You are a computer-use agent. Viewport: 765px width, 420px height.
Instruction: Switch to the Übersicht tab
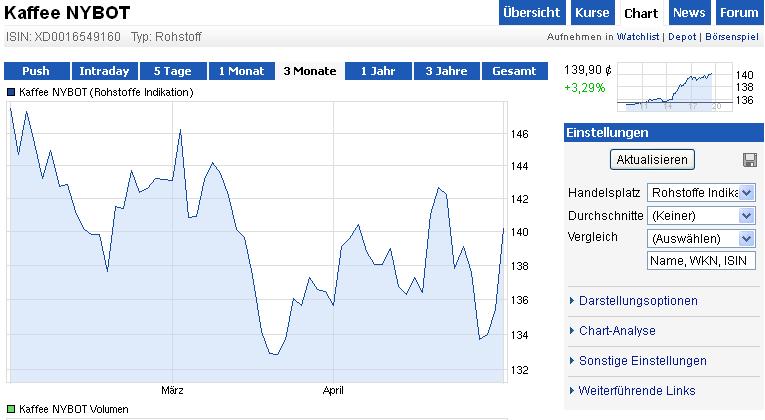pos(531,13)
